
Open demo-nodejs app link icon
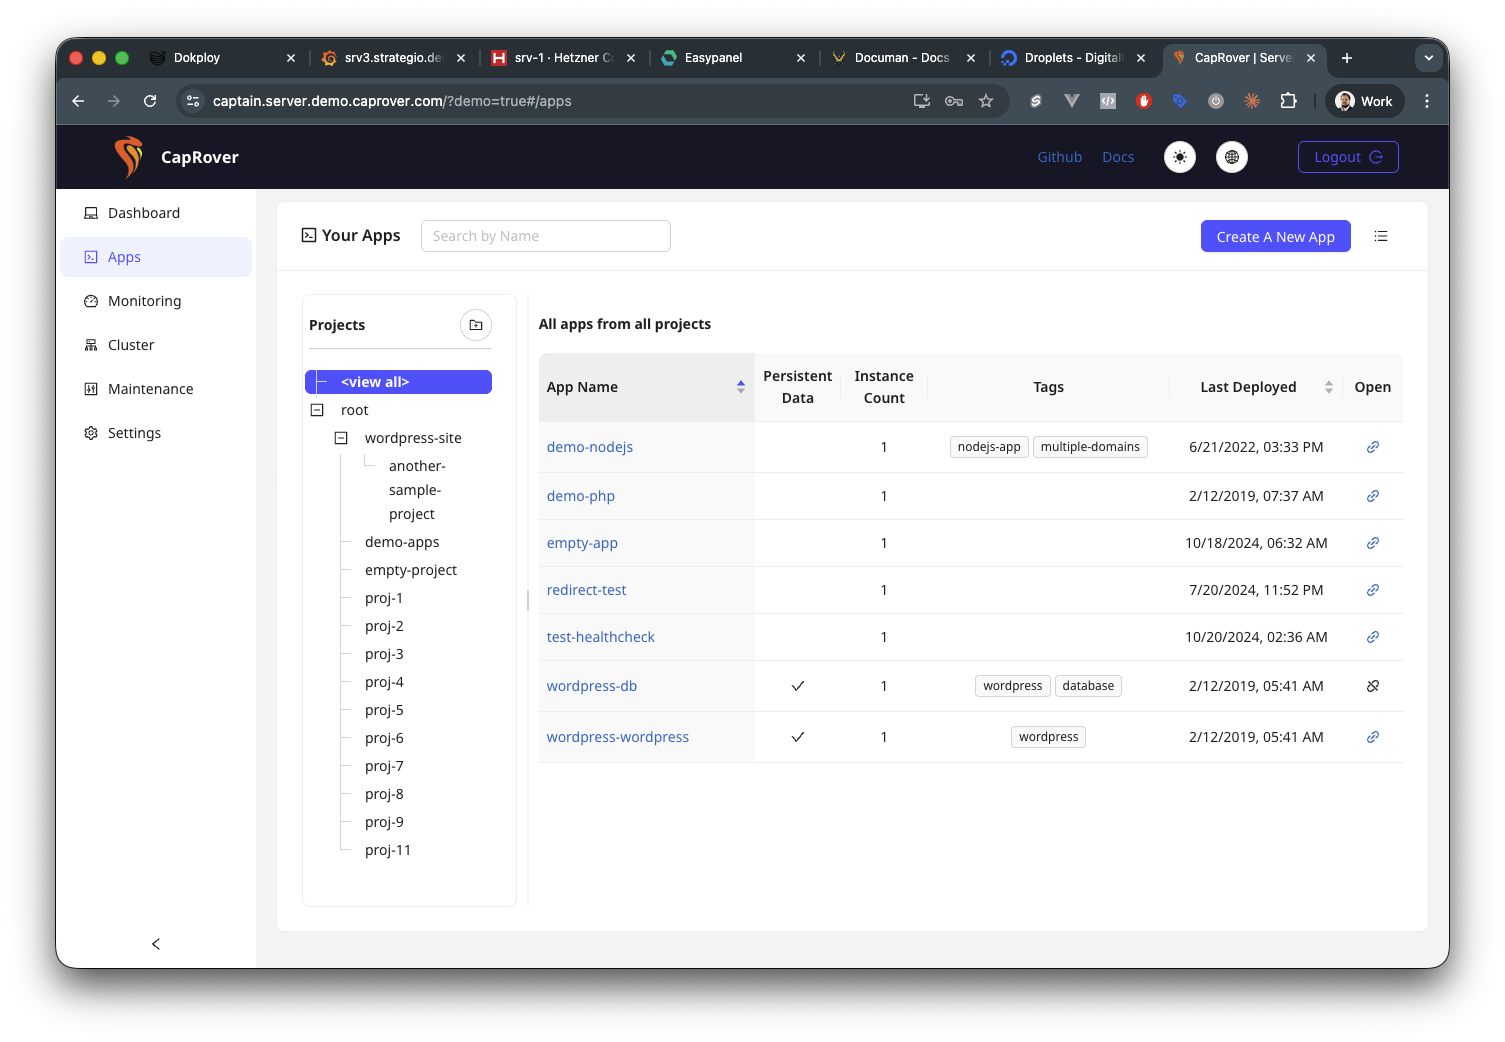click(1373, 447)
